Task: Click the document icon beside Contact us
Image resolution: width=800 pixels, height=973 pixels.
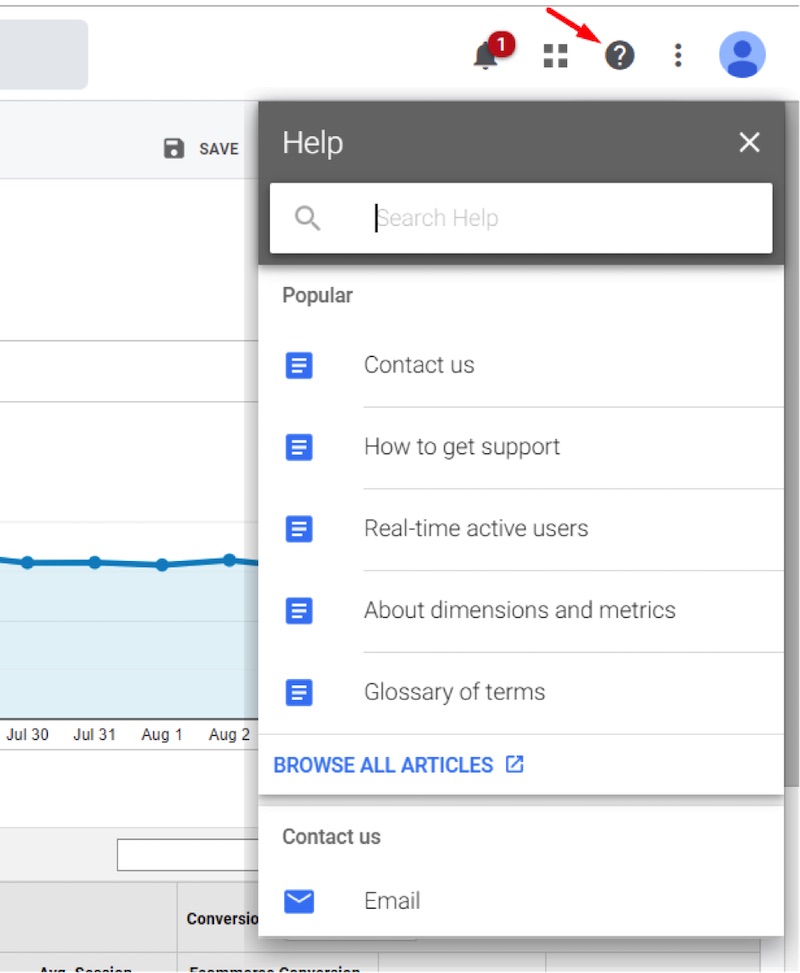Action: click(299, 365)
